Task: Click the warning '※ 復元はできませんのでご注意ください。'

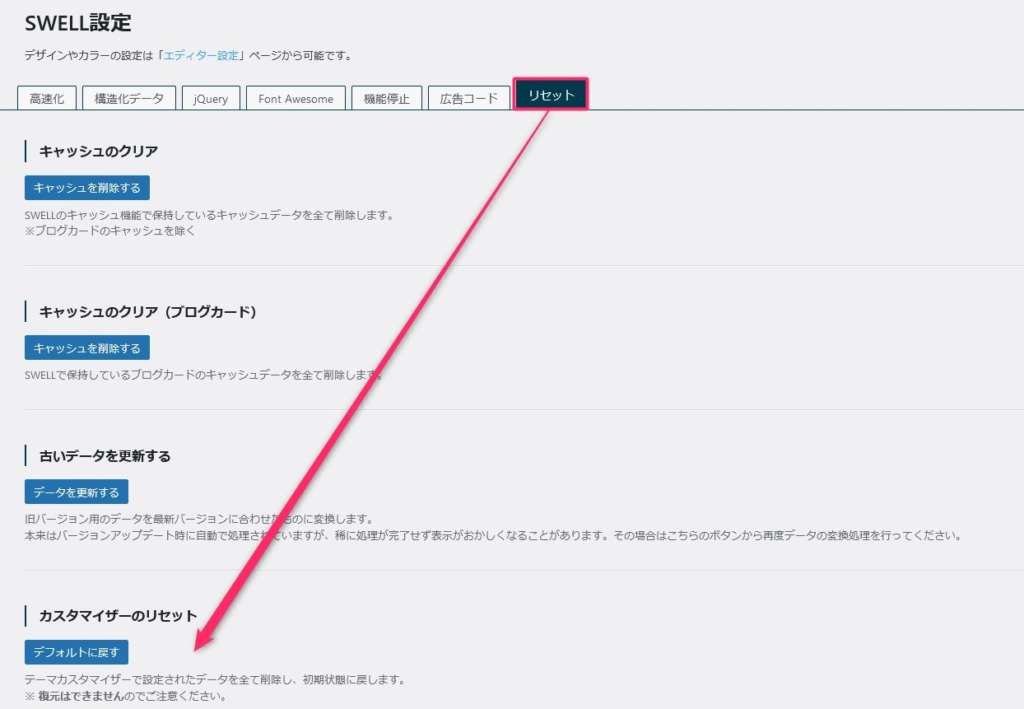Action: coord(125,696)
